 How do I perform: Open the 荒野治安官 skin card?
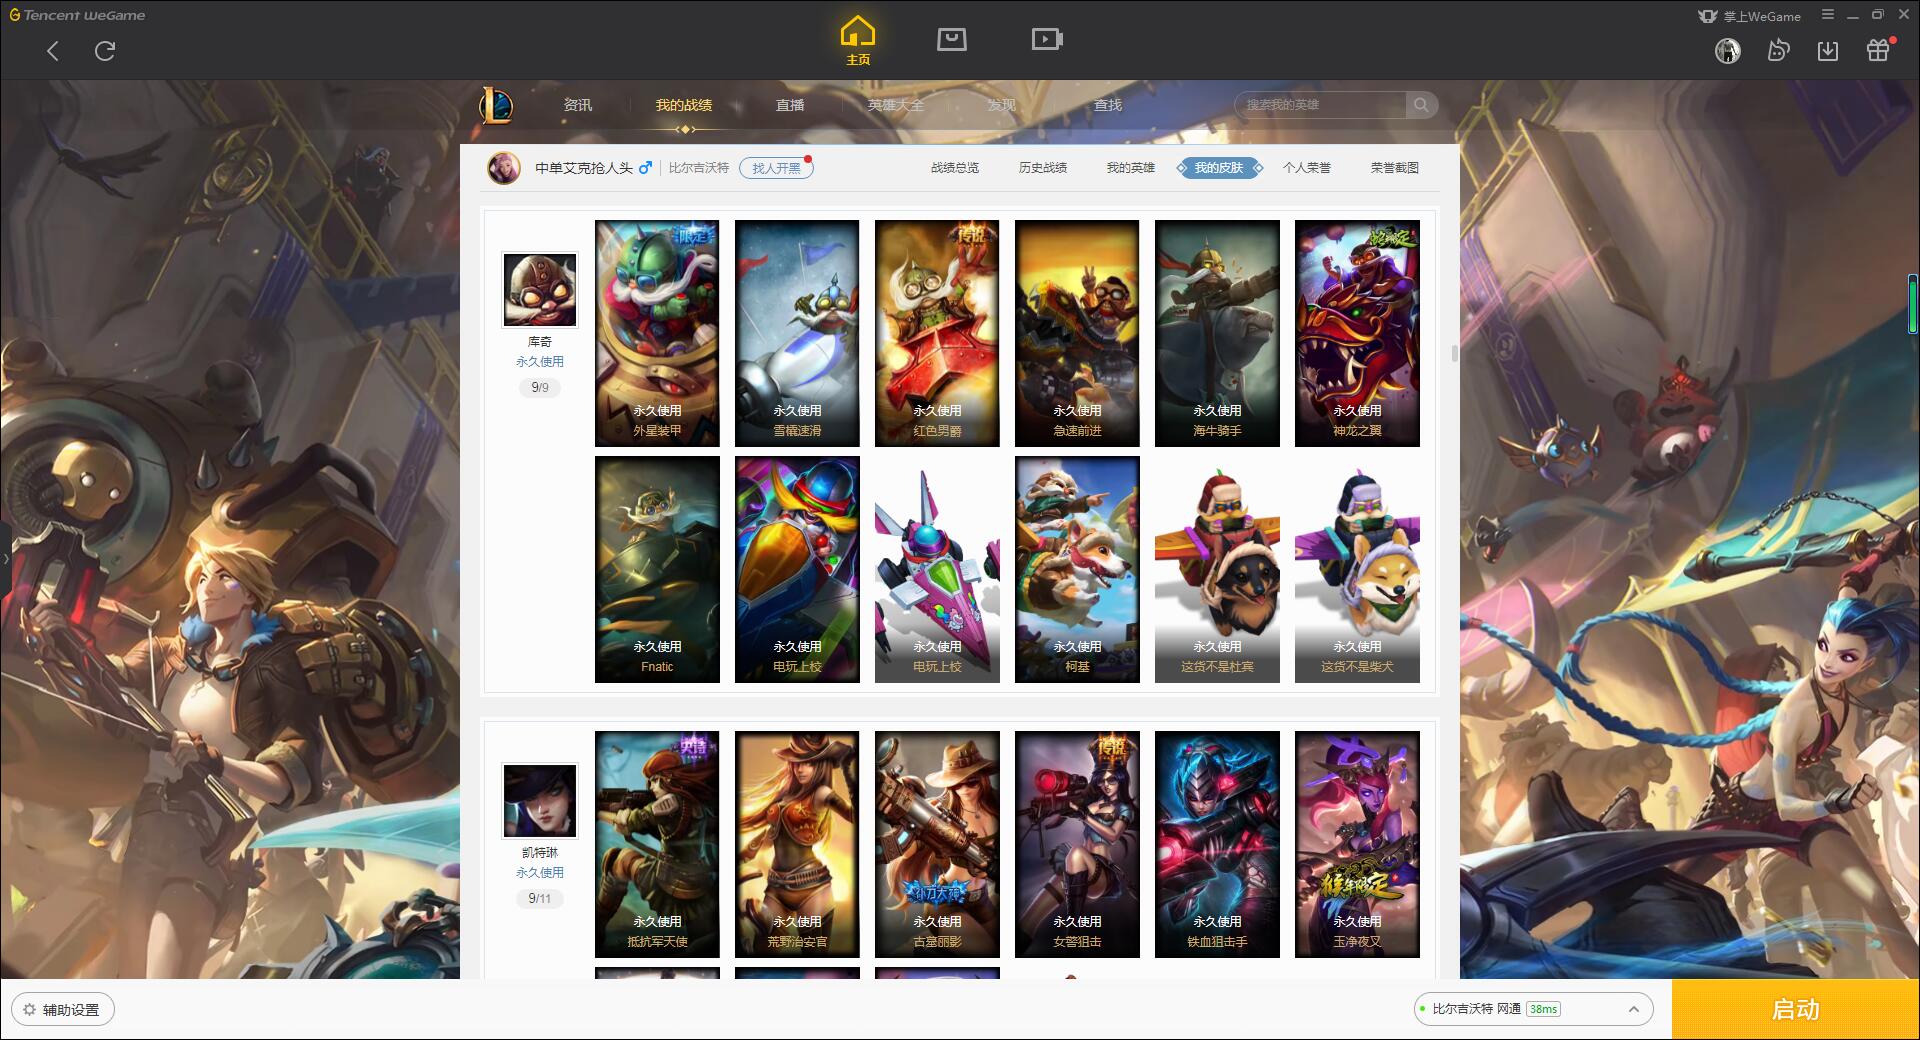797,844
